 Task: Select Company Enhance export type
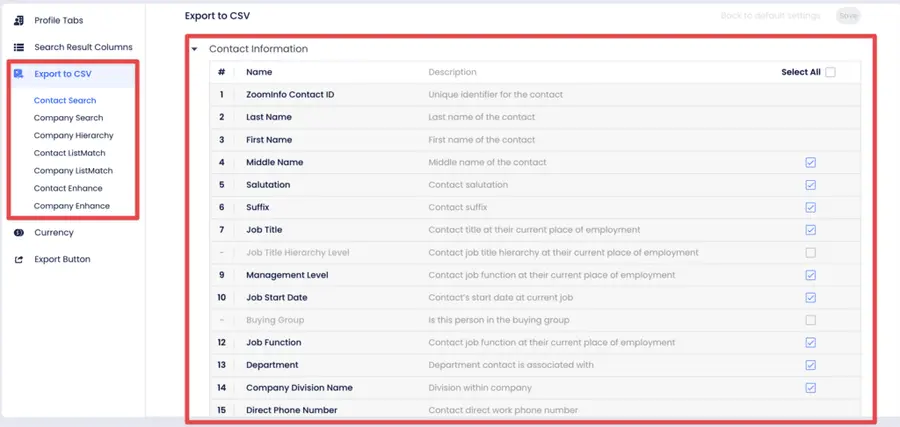[x=72, y=205]
